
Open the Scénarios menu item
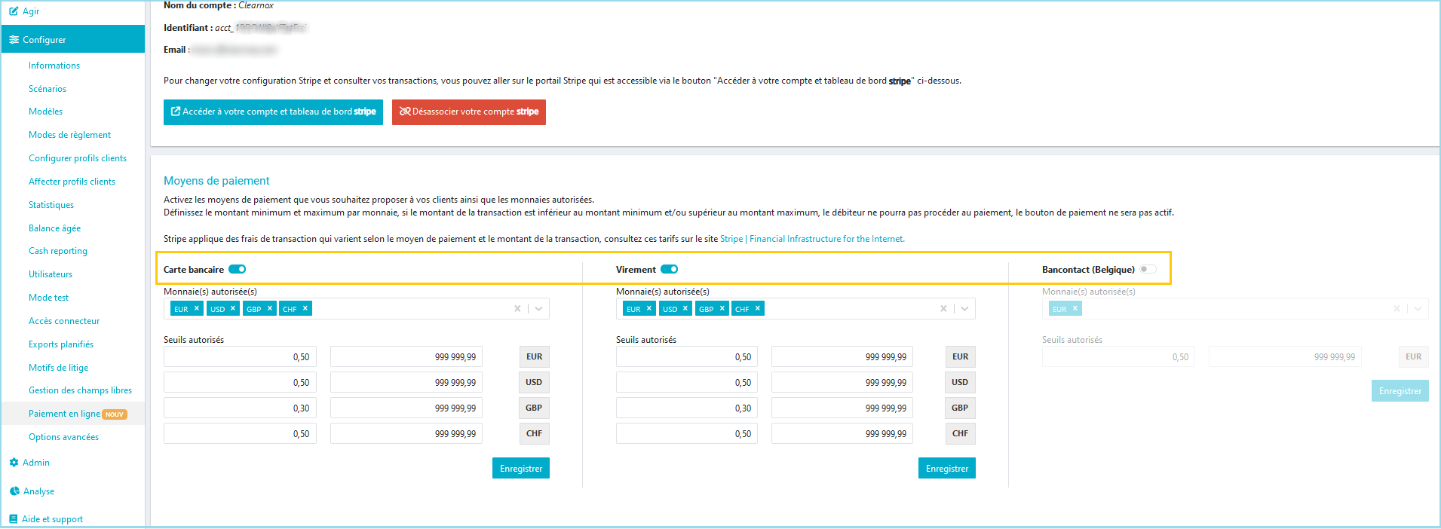47,89
